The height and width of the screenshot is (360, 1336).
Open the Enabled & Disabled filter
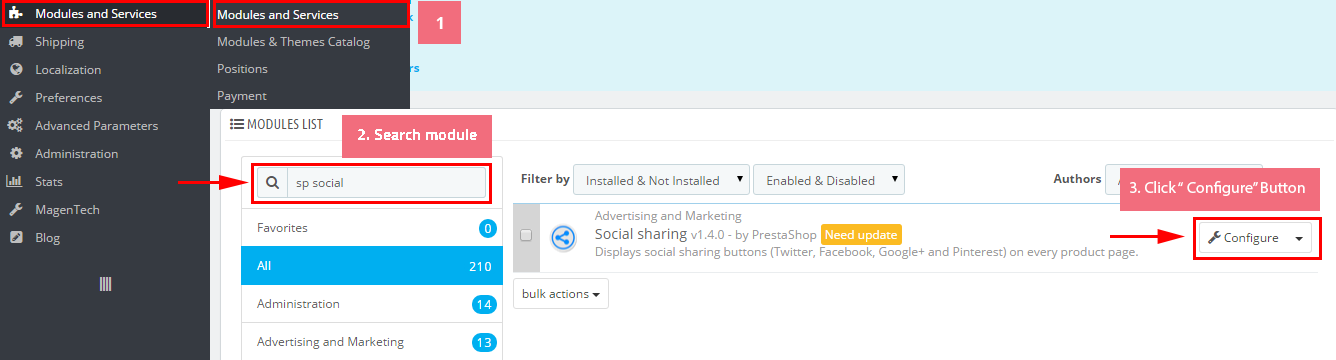[829, 181]
